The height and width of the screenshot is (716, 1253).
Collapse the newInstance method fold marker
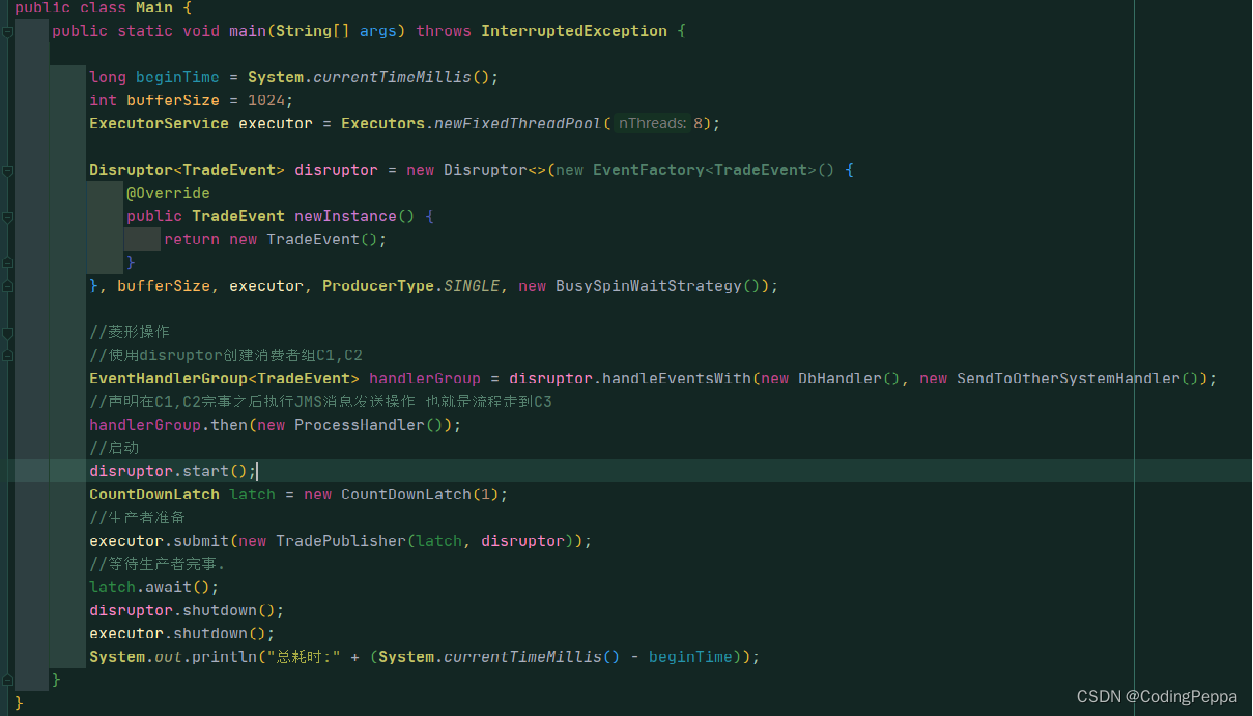[x=7, y=217]
